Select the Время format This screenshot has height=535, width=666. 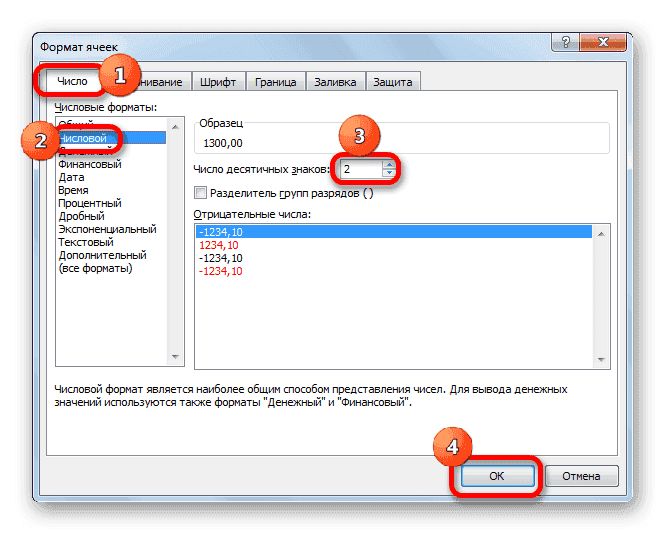click(x=112, y=190)
